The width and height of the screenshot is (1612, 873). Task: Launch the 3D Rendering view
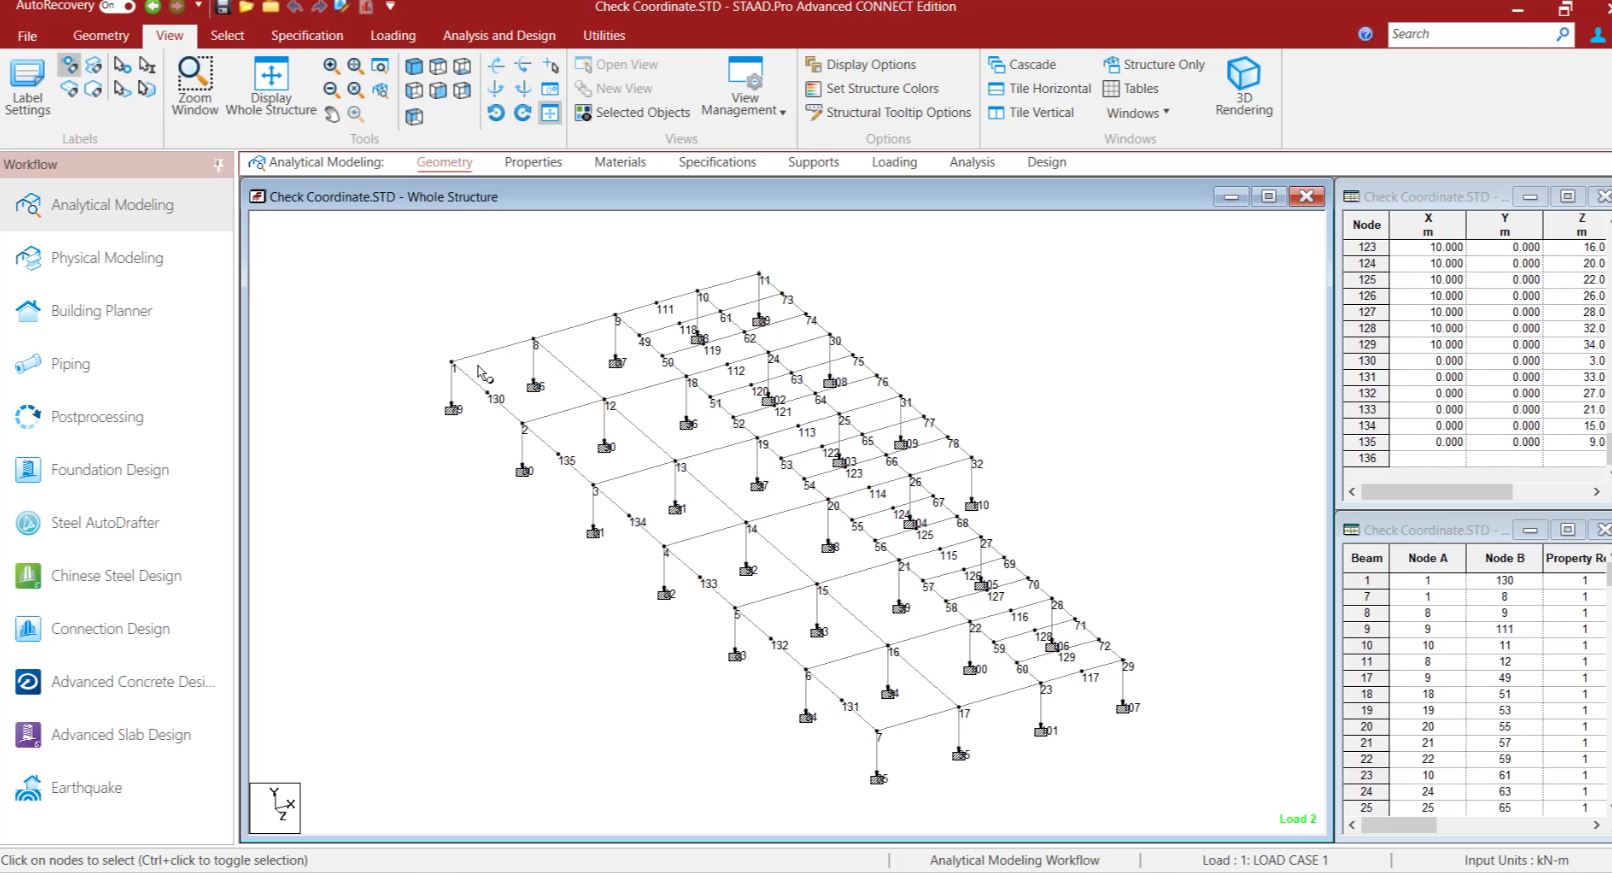pyautogui.click(x=1244, y=87)
